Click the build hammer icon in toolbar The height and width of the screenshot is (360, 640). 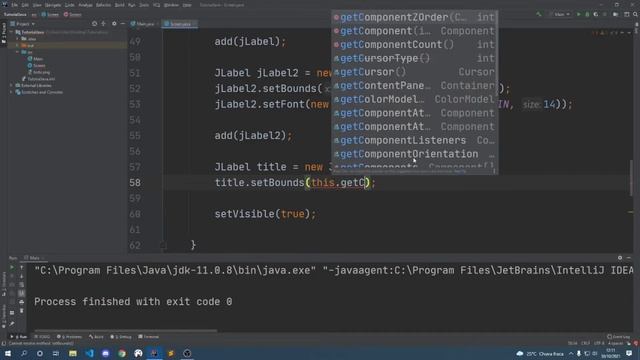tap(539, 14)
